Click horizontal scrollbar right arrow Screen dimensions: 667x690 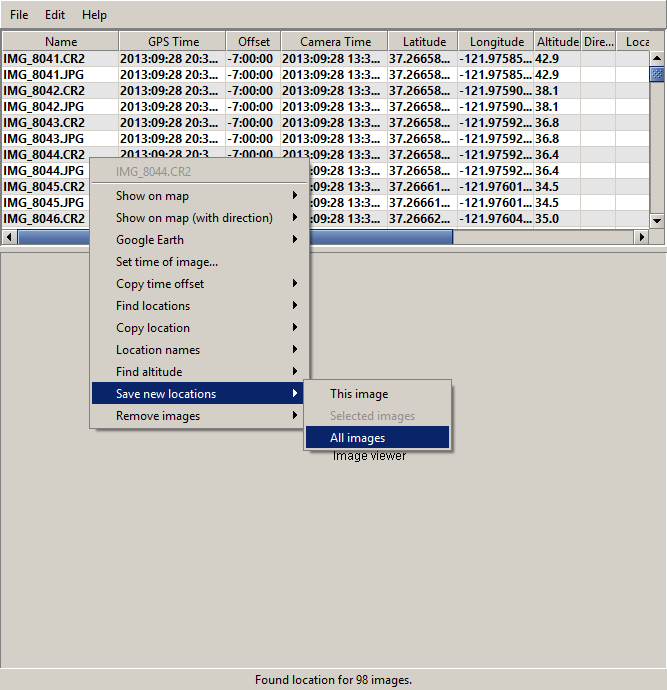tap(641, 237)
